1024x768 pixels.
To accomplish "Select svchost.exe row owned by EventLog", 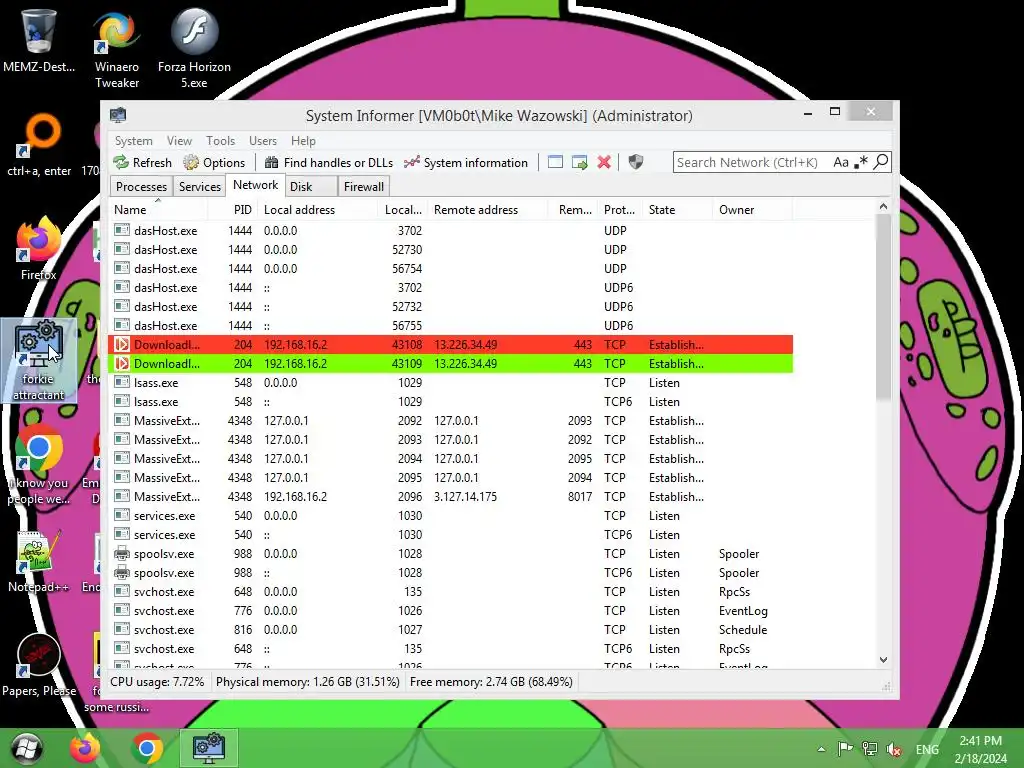I will coord(451,611).
